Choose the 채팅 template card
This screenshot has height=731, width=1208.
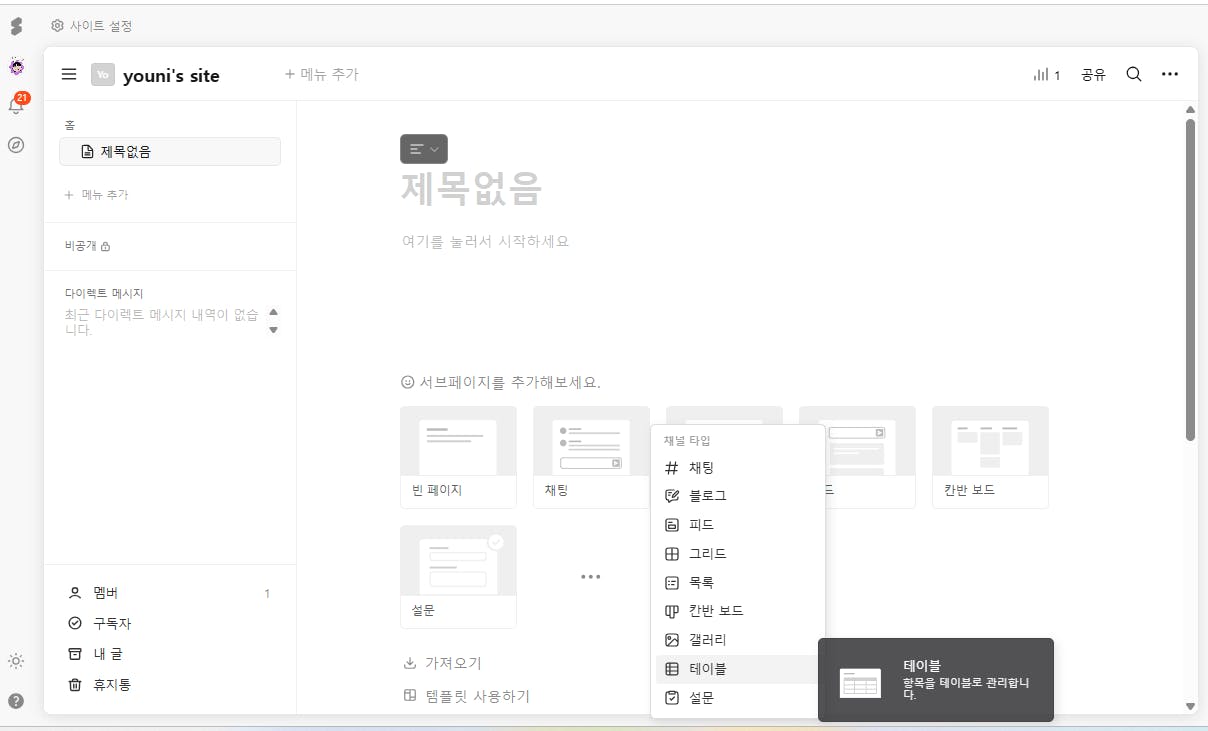[x=591, y=457]
